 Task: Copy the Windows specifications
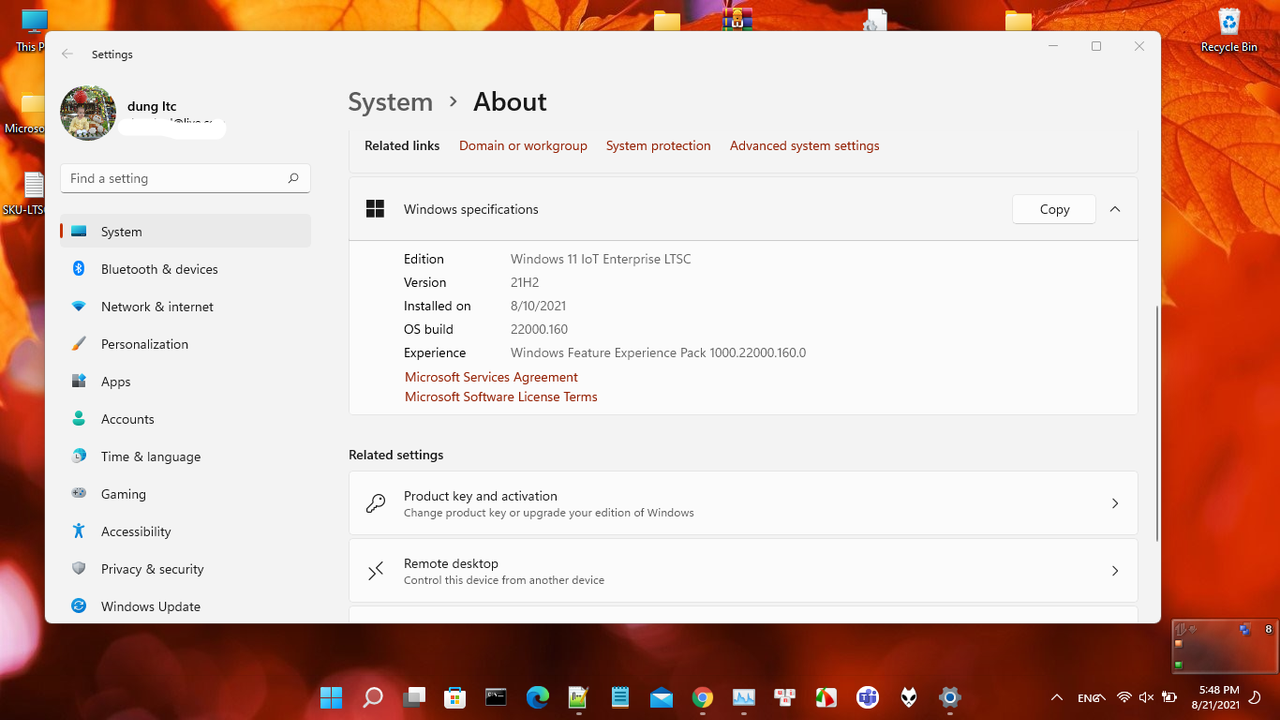coord(1054,209)
